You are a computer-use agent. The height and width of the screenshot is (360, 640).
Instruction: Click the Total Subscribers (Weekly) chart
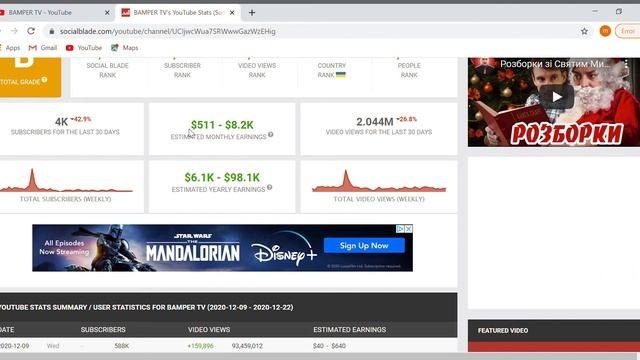[x=66, y=180]
